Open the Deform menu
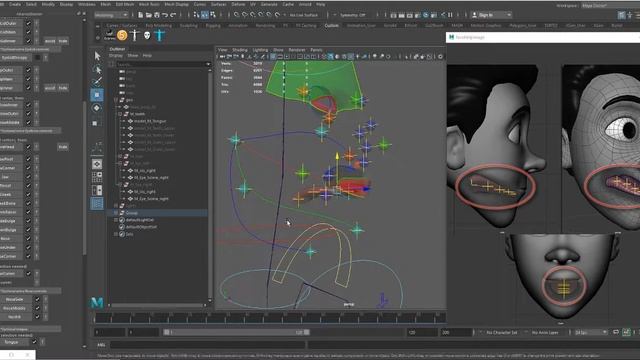This screenshot has width=640, height=360. (x=238, y=4)
